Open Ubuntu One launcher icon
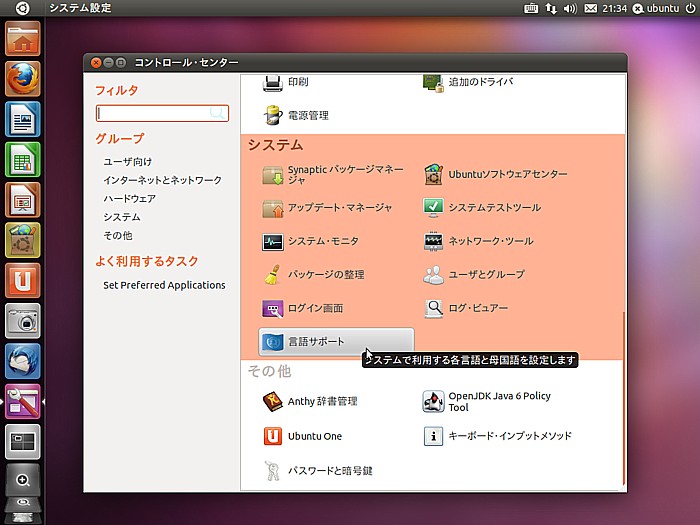Image resolution: width=700 pixels, height=525 pixels. click(23, 280)
